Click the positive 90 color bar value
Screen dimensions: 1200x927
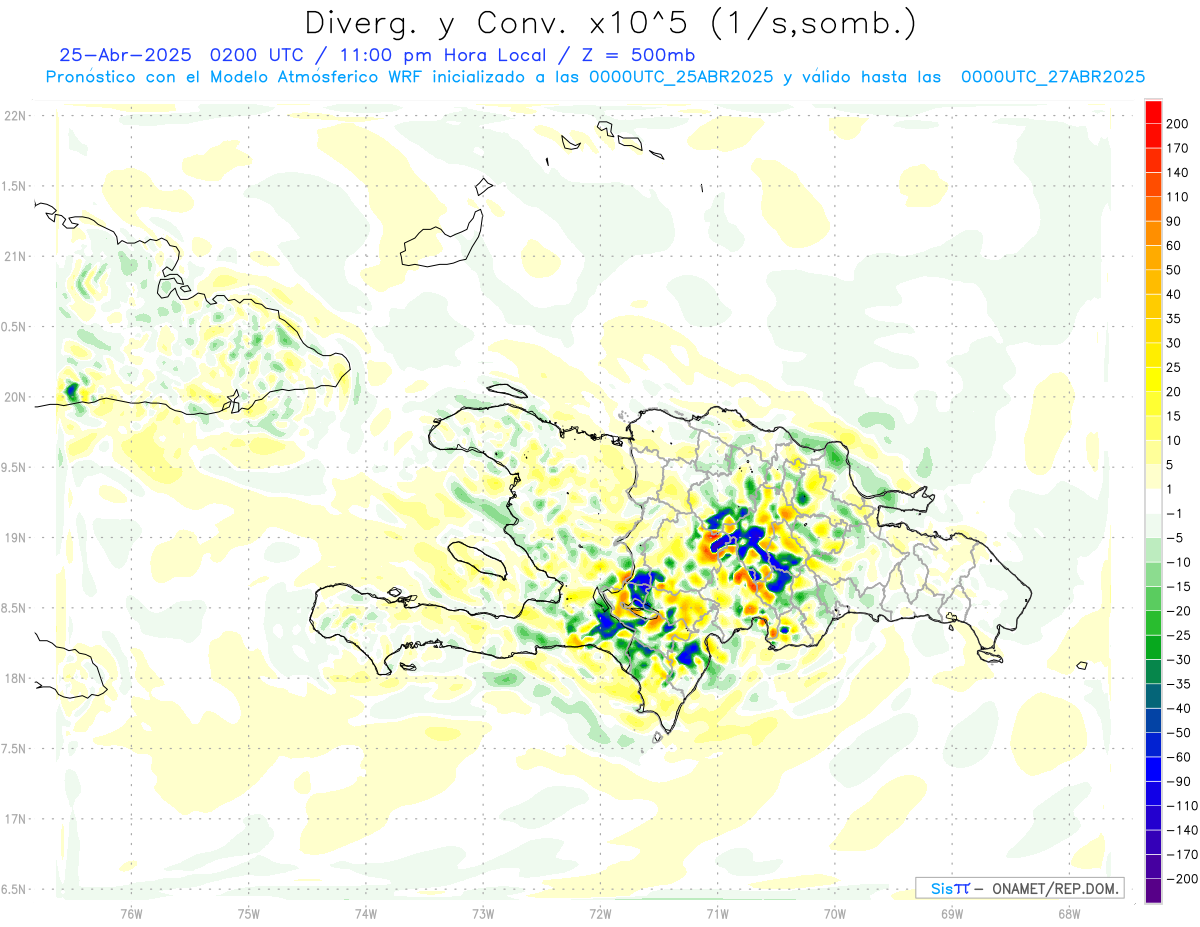click(x=1175, y=221)
